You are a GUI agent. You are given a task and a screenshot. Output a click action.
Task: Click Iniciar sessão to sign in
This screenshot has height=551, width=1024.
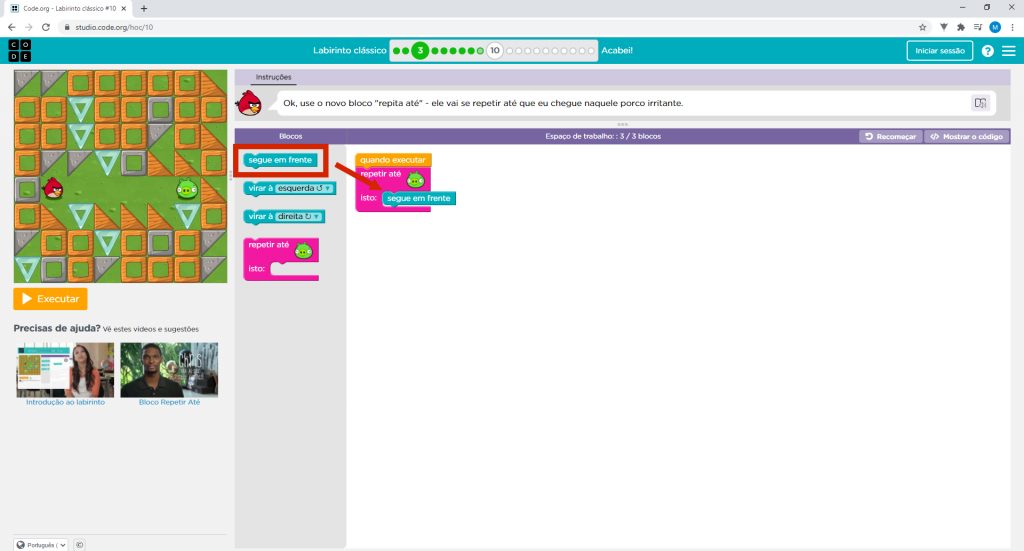(x=940, y=51)
